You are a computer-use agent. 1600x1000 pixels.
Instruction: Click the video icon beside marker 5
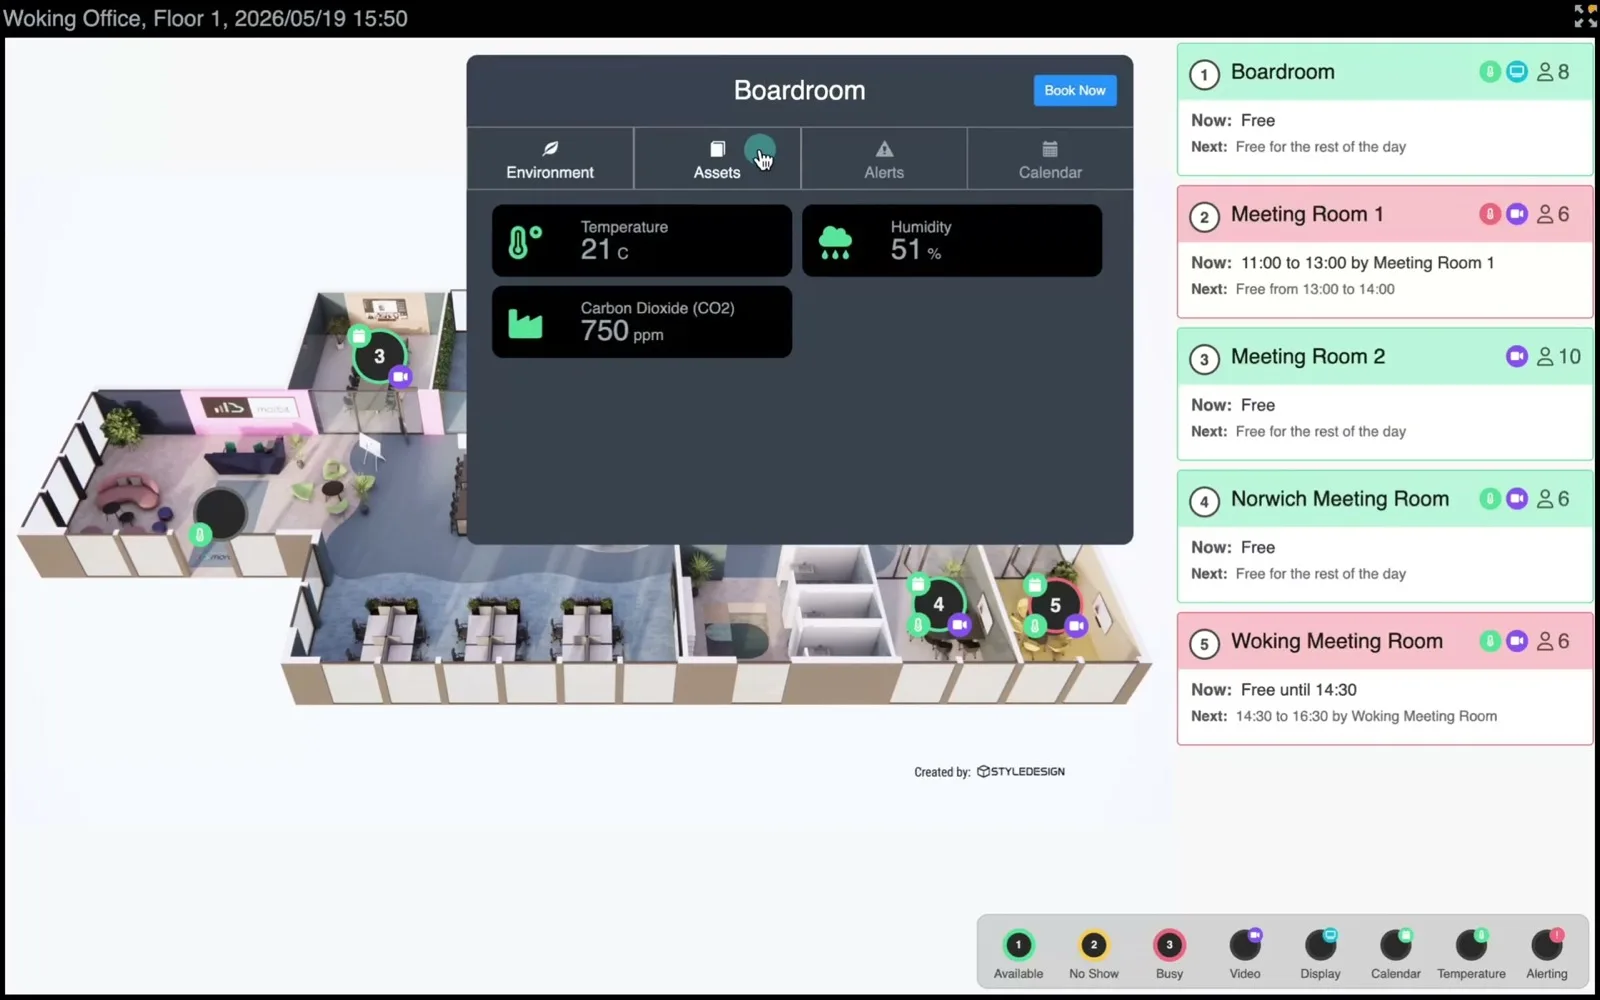[1076, 626]
